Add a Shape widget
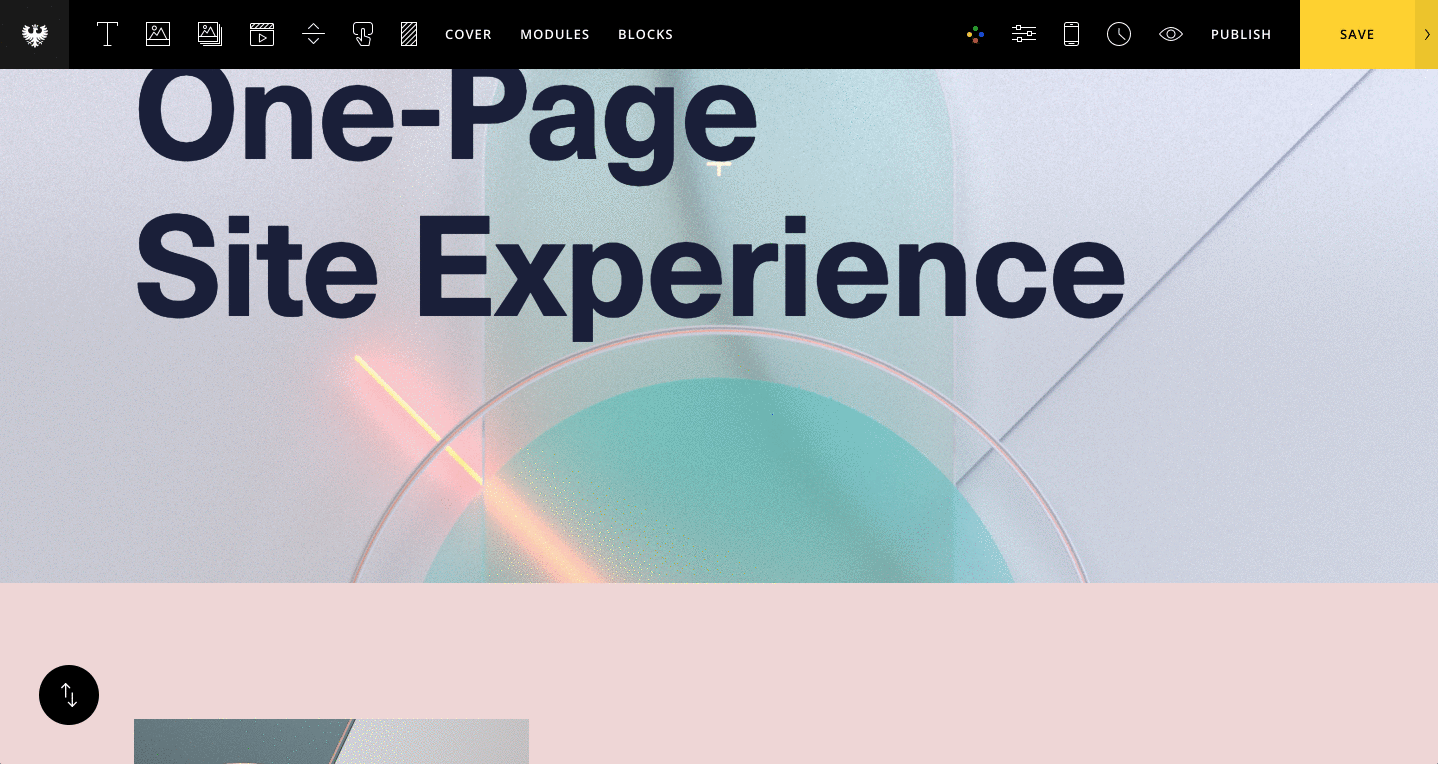Image resolution: width=1438 pixels, height=764 pixels. tap(408, 34)
